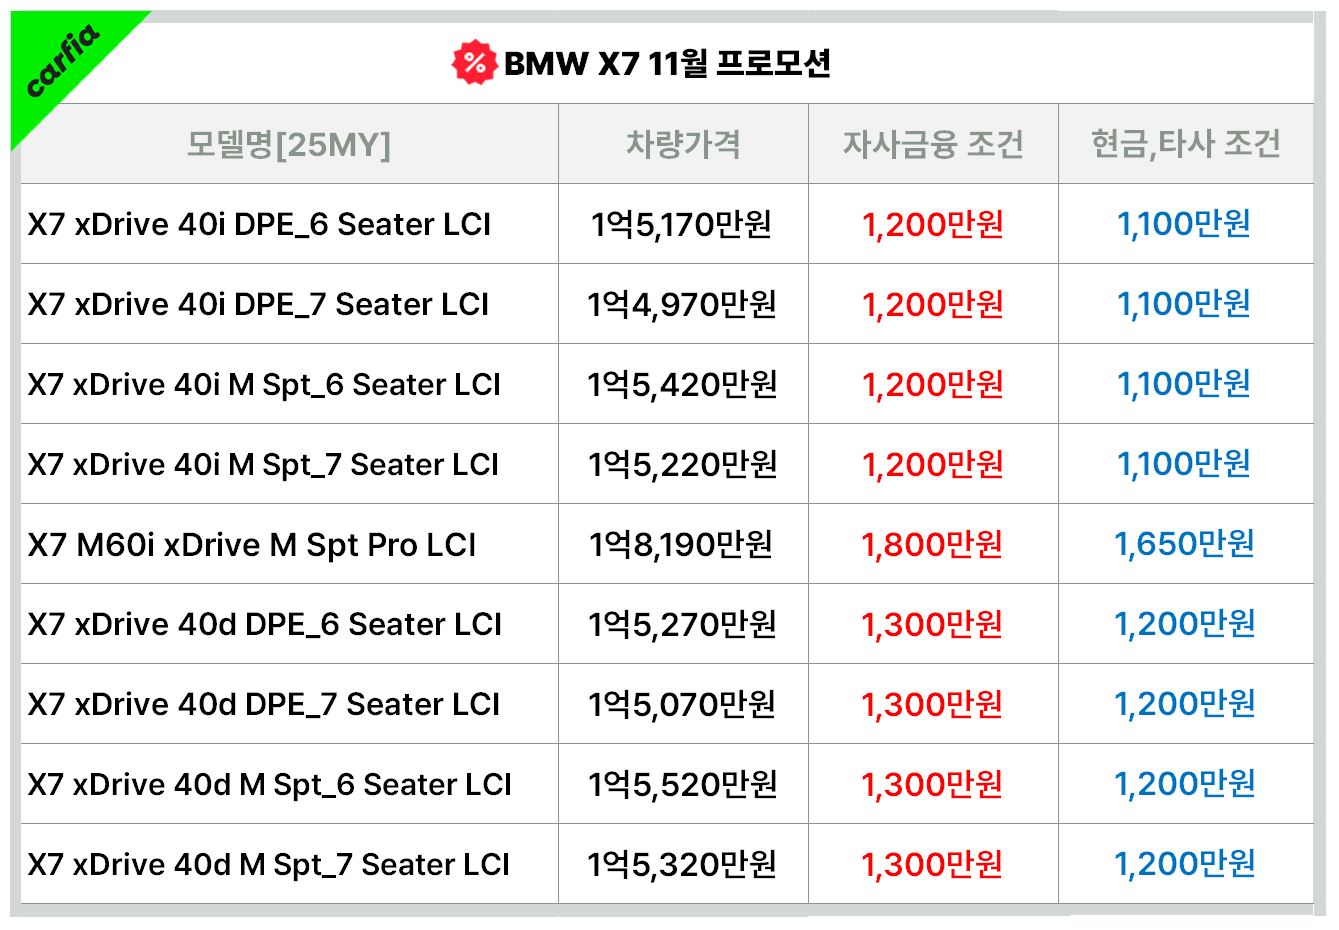Click the 자사금융 조건 column header
Image resolution: width=1339 pixels, height=930 pixels.
tap(933, 145)
